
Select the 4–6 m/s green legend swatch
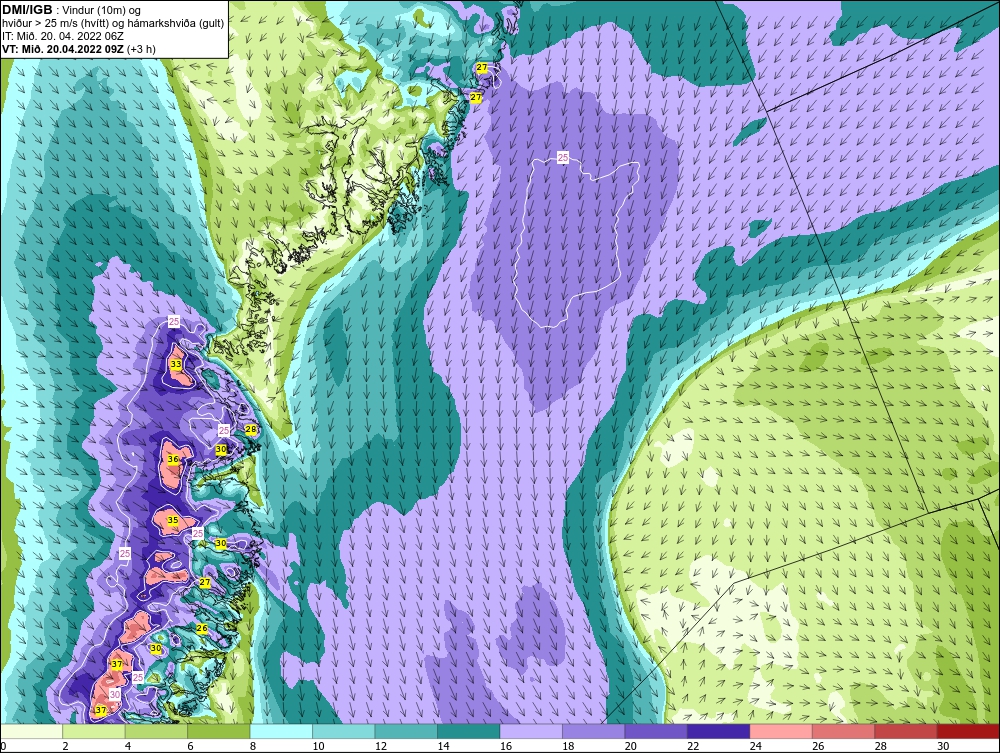156,731
